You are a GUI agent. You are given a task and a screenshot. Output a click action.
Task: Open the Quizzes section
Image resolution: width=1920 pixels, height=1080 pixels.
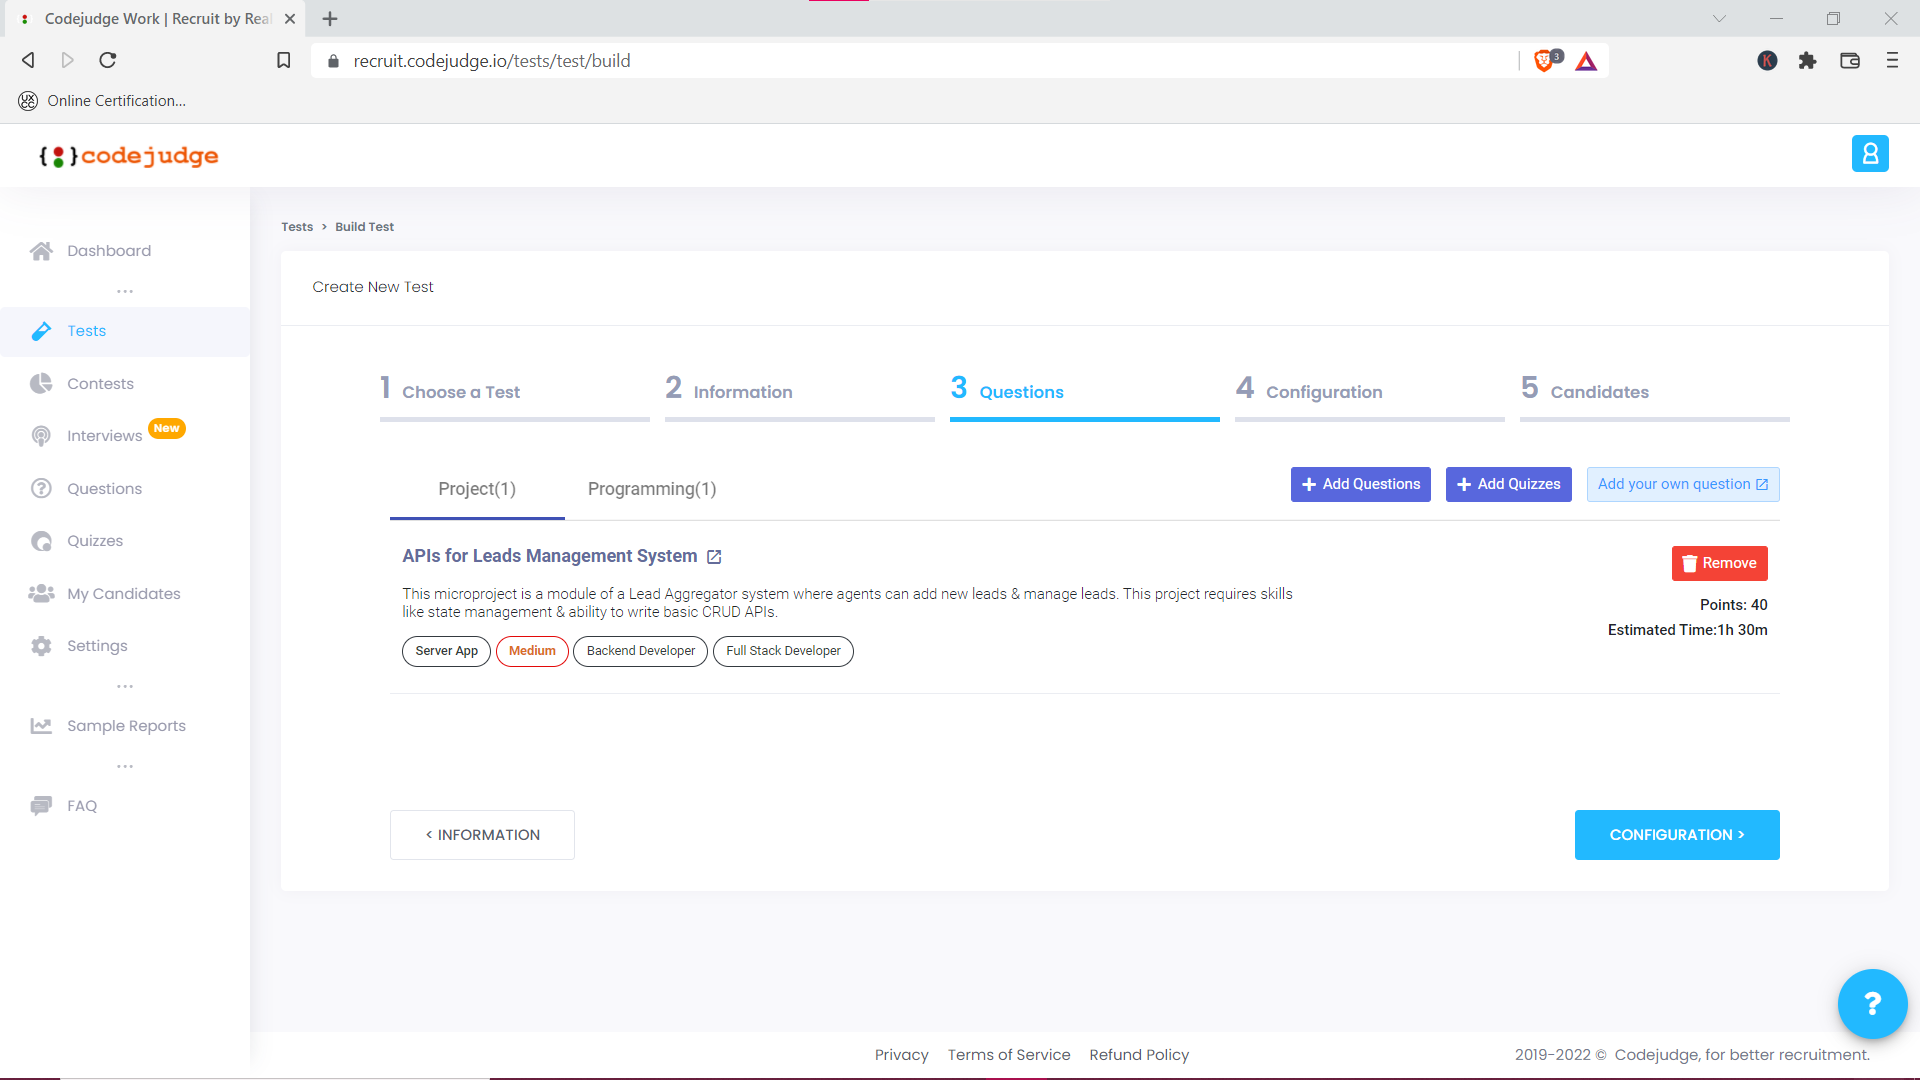(93, 540)
